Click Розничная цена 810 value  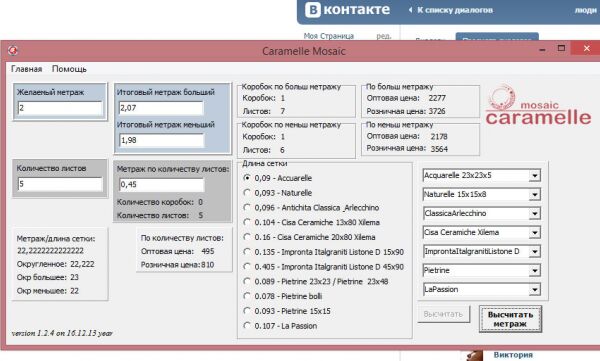tap(208, 265)
